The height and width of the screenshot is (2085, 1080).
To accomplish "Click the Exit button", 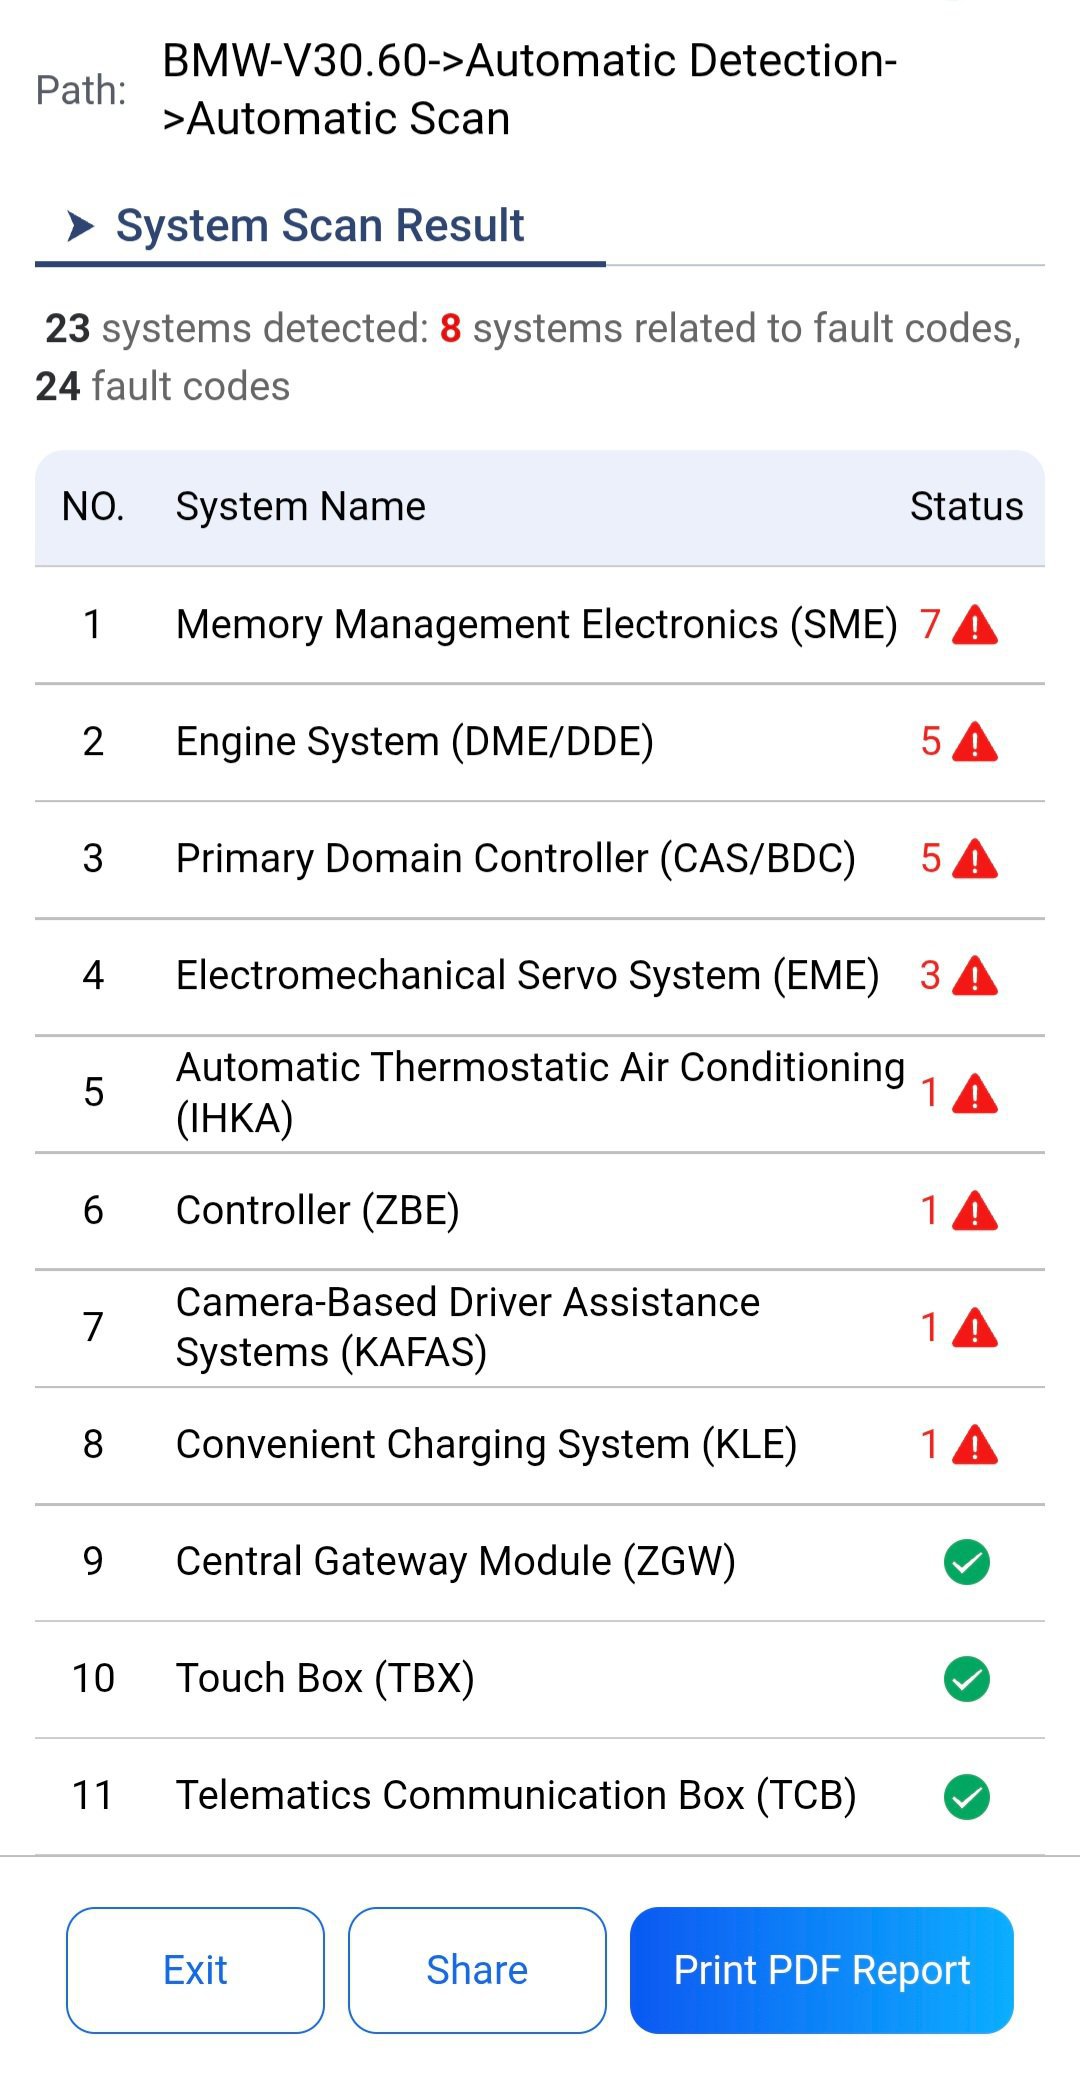I will click(195, 1970).
